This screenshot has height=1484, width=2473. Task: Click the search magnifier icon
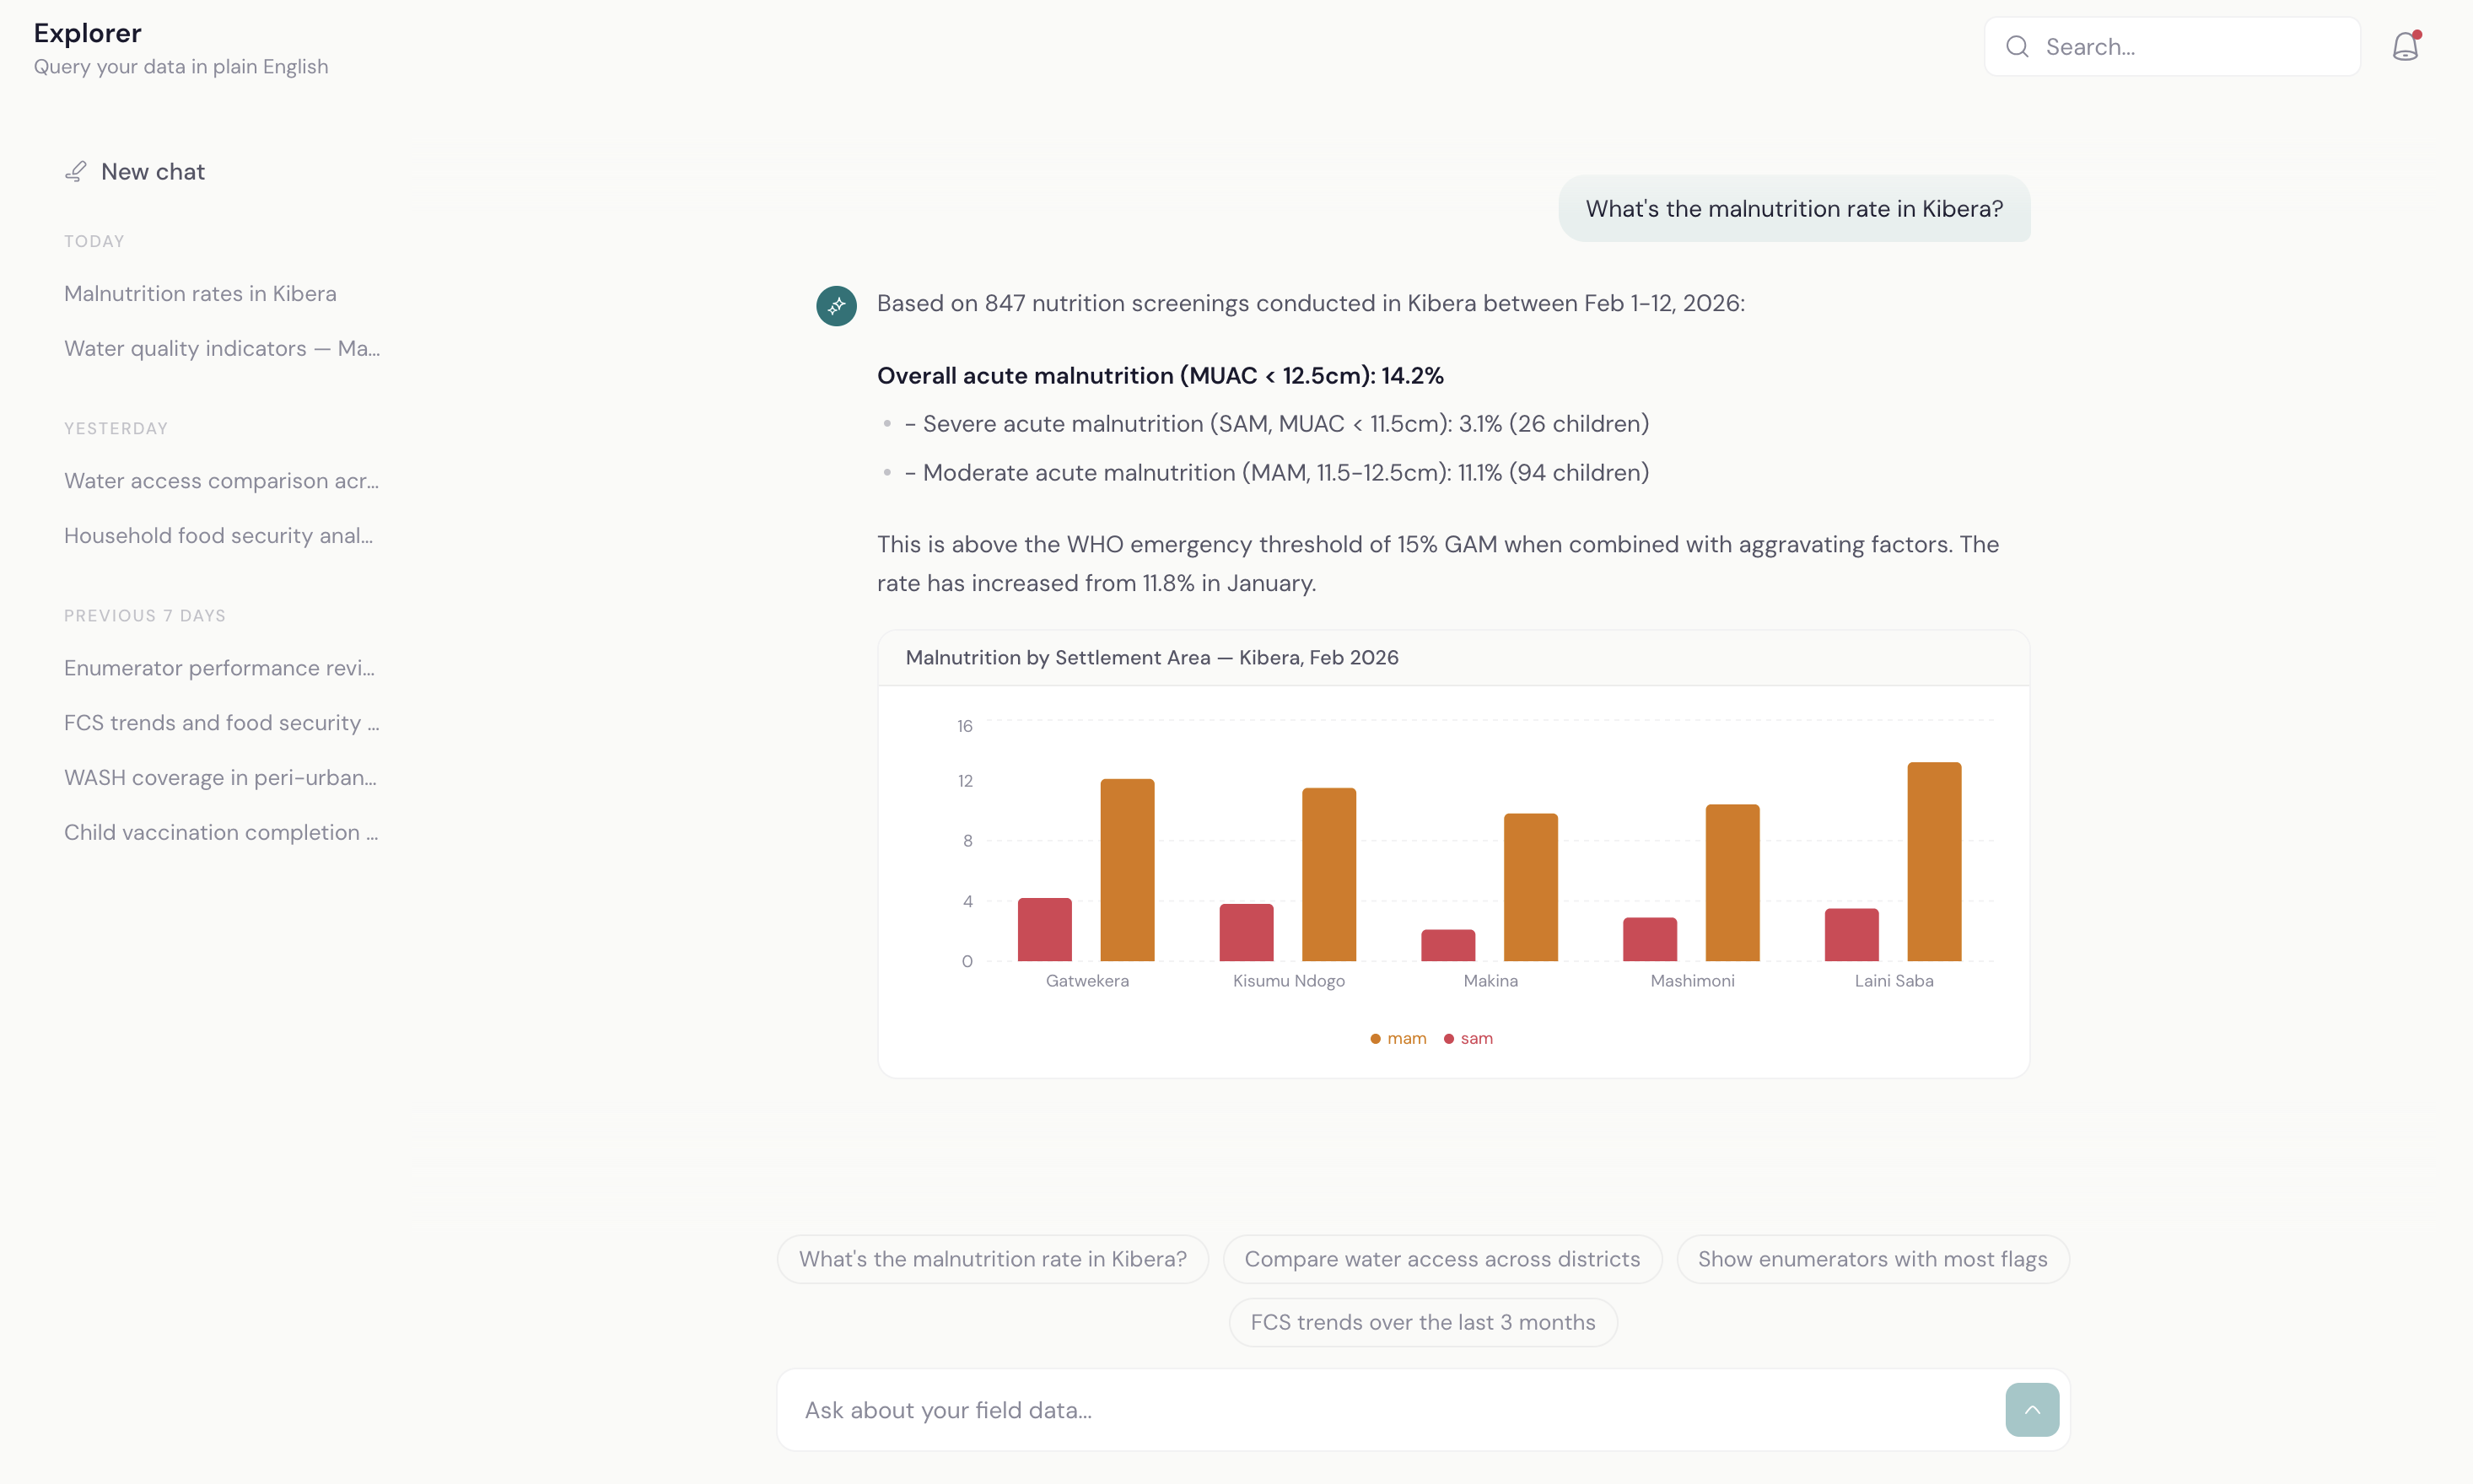click(x=2018, y=46)
